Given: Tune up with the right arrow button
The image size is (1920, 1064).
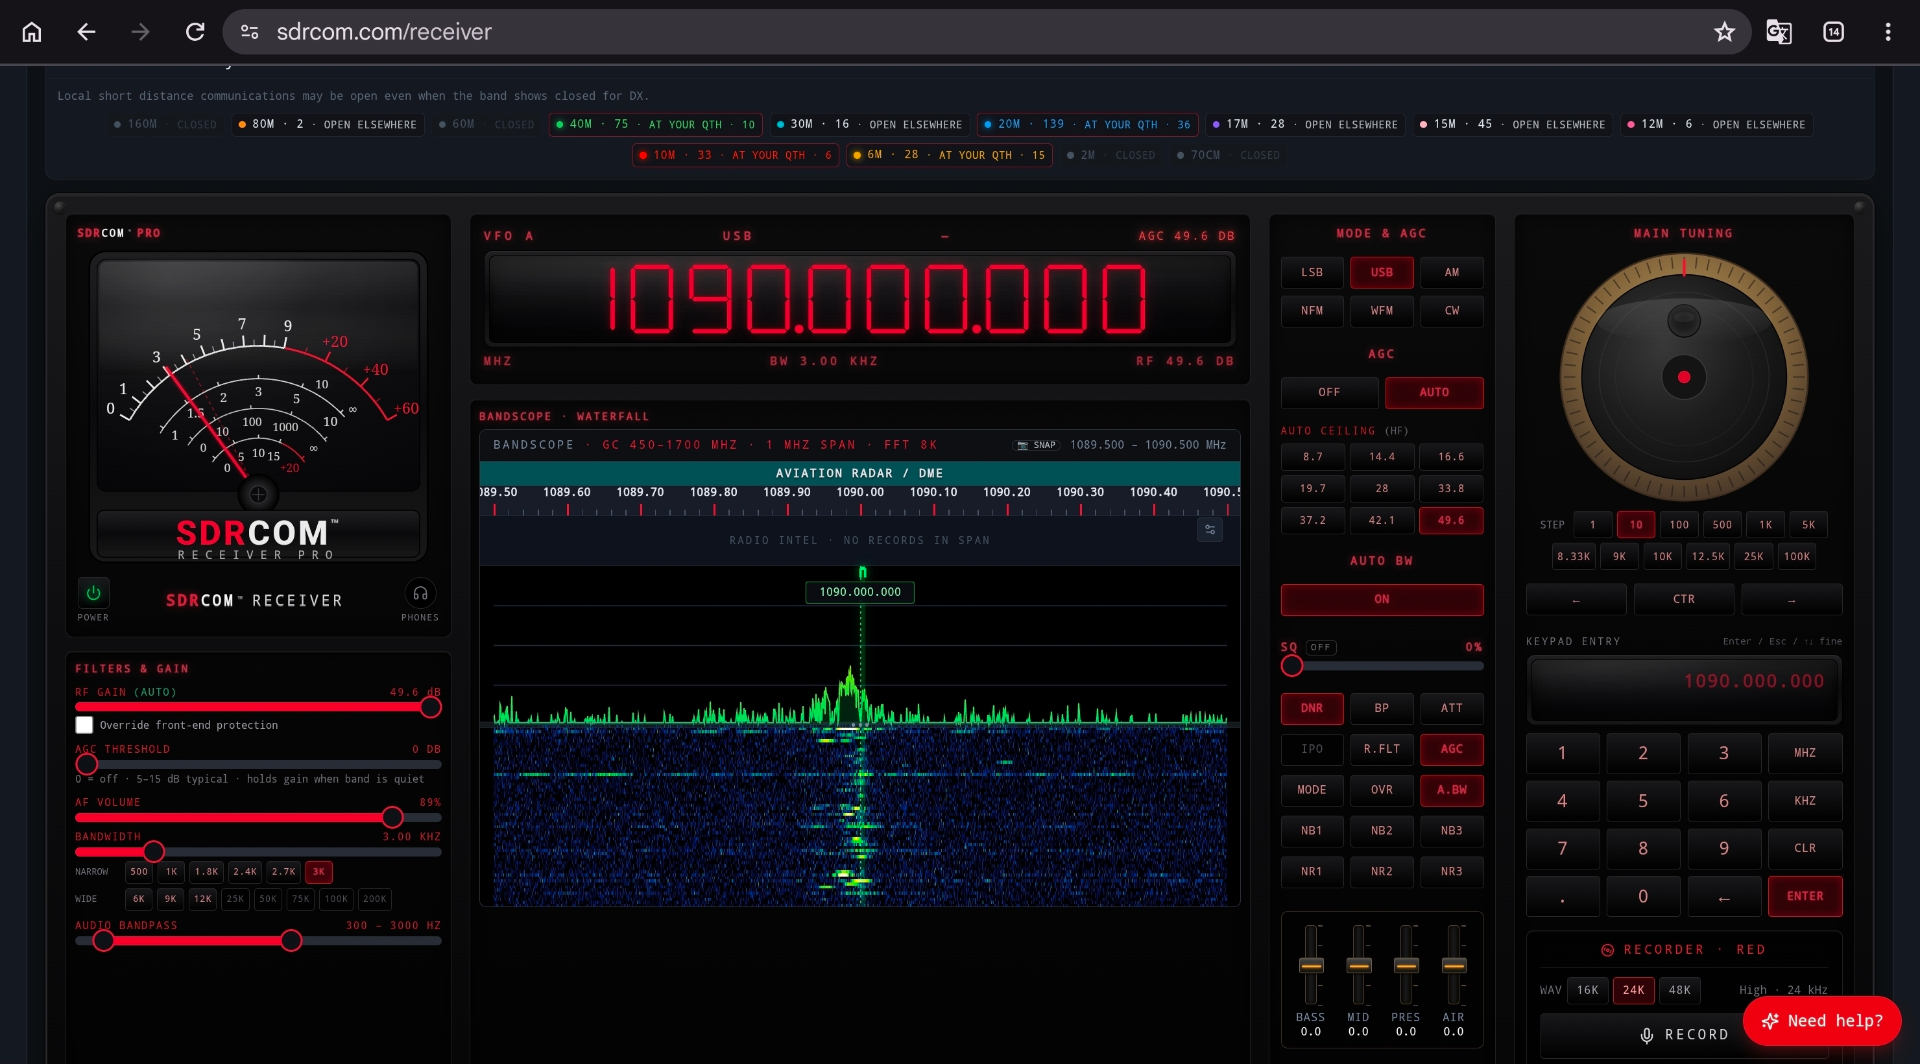Looking at the screenshot, I should pyautogui.click(x=1791, y=599).
